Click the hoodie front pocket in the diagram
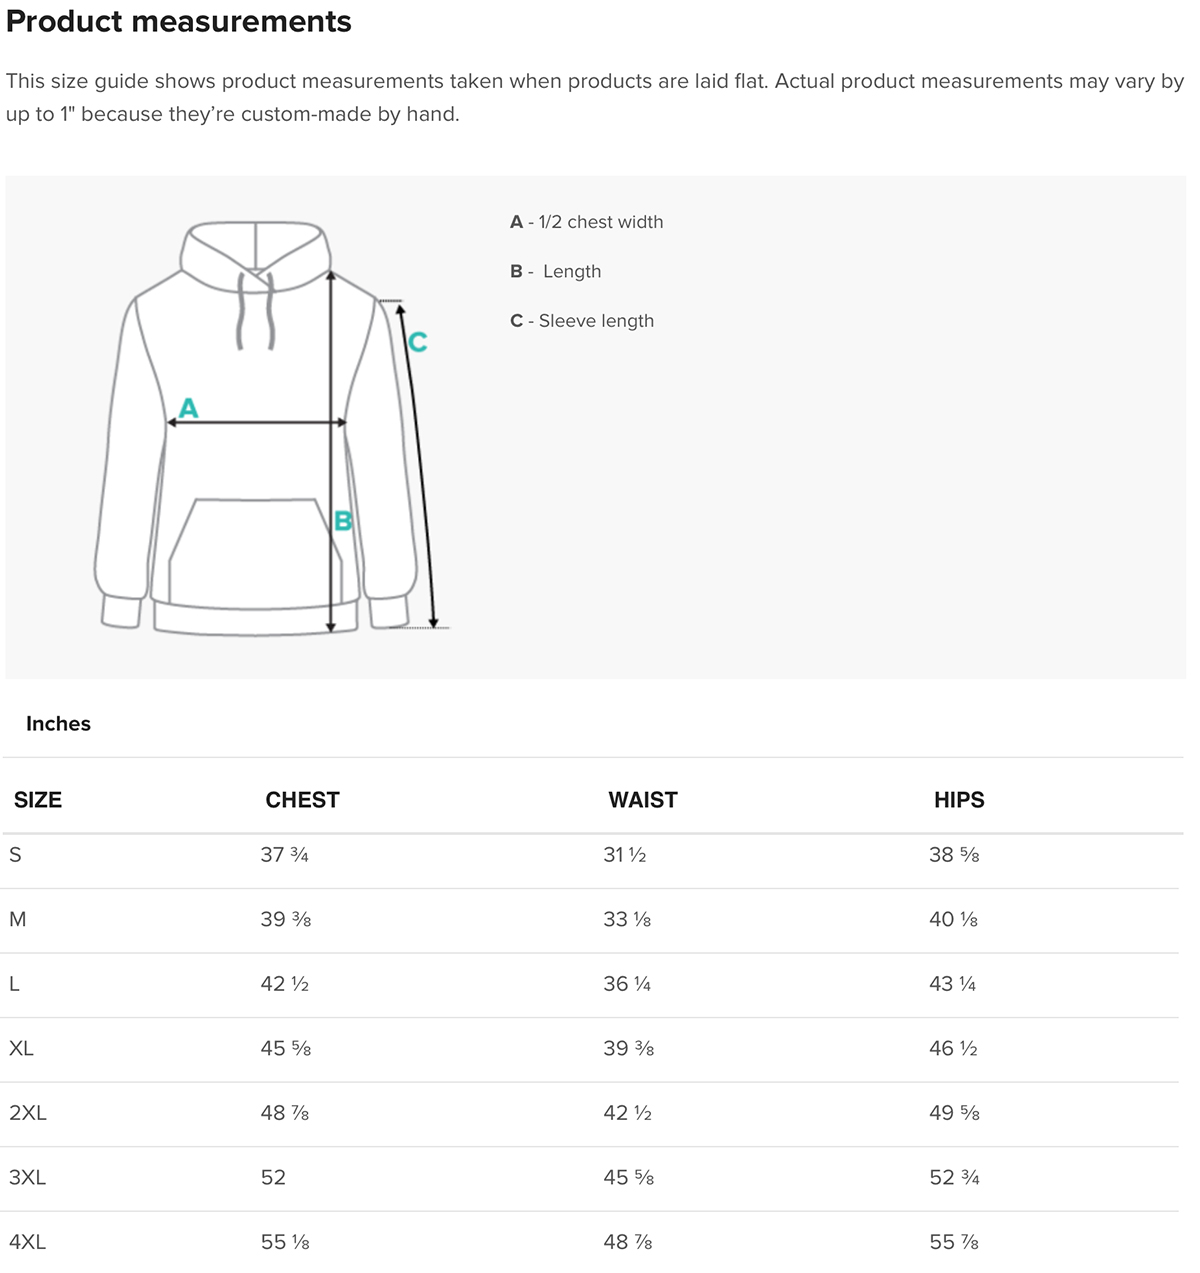Image resolution: width=1200 pixels, height=1273 pixels. coord(255,548)
